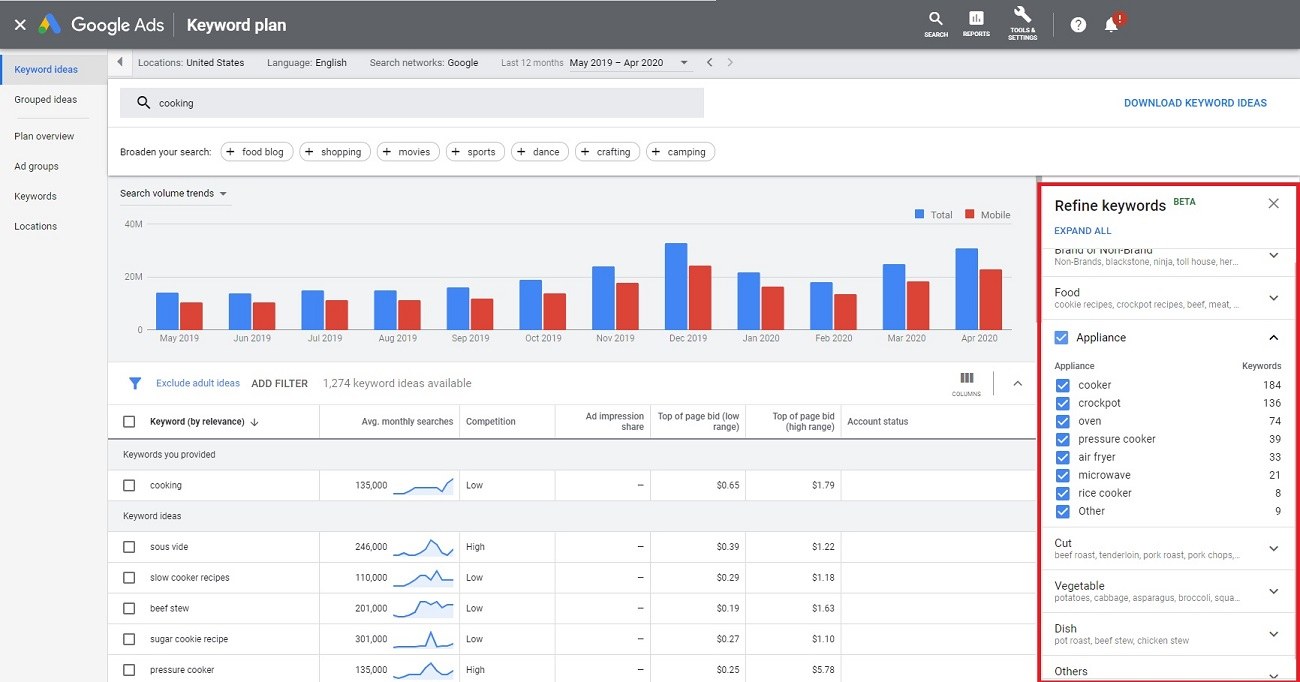Collapse the left navigation arrow
Screen dimensions: 1300x682
point(120,62)
